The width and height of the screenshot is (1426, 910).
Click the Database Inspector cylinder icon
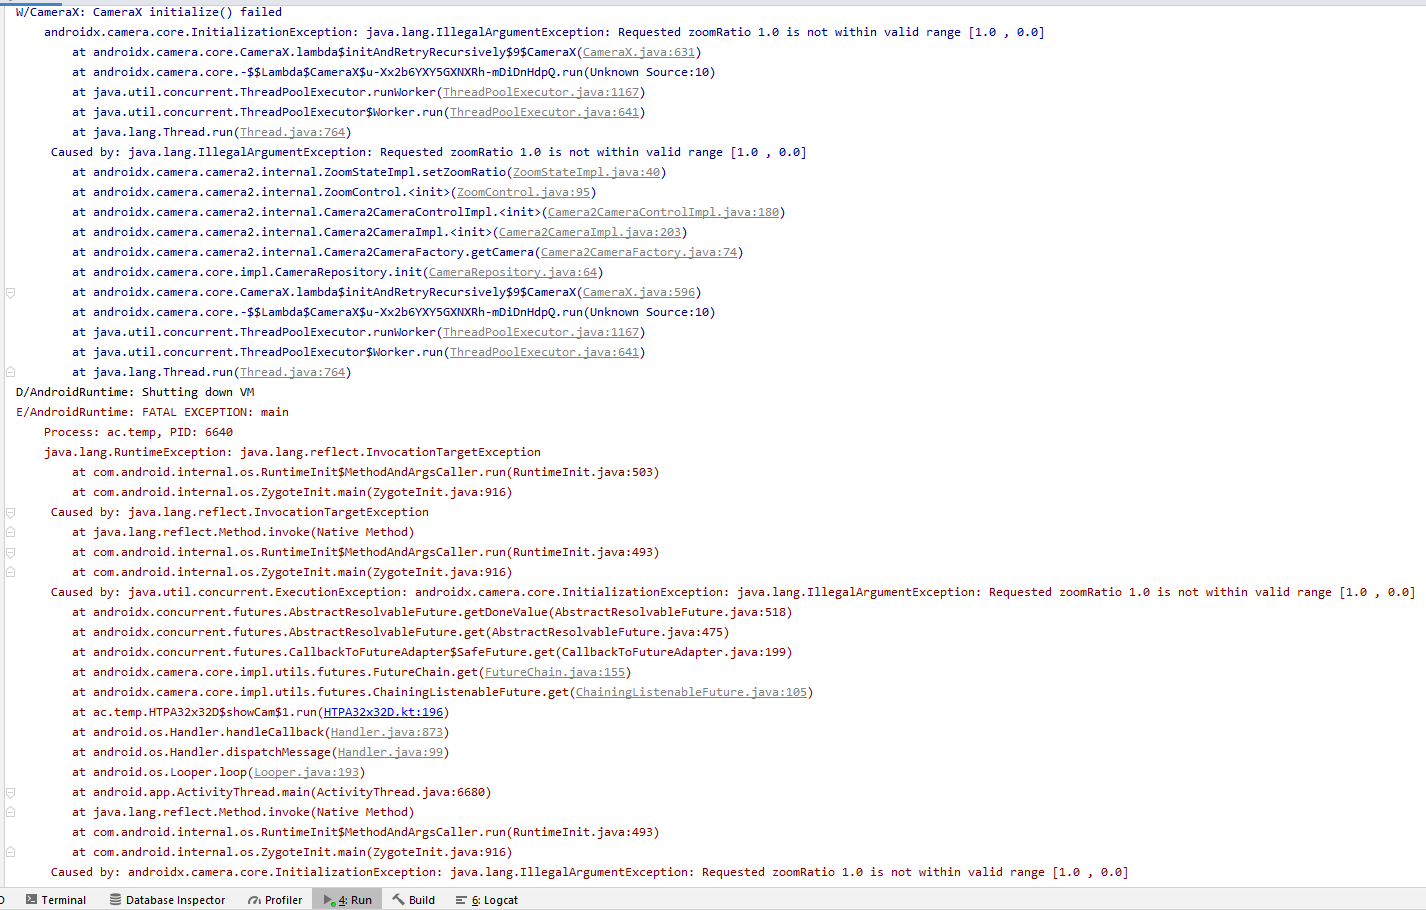(x=116, y=900)
